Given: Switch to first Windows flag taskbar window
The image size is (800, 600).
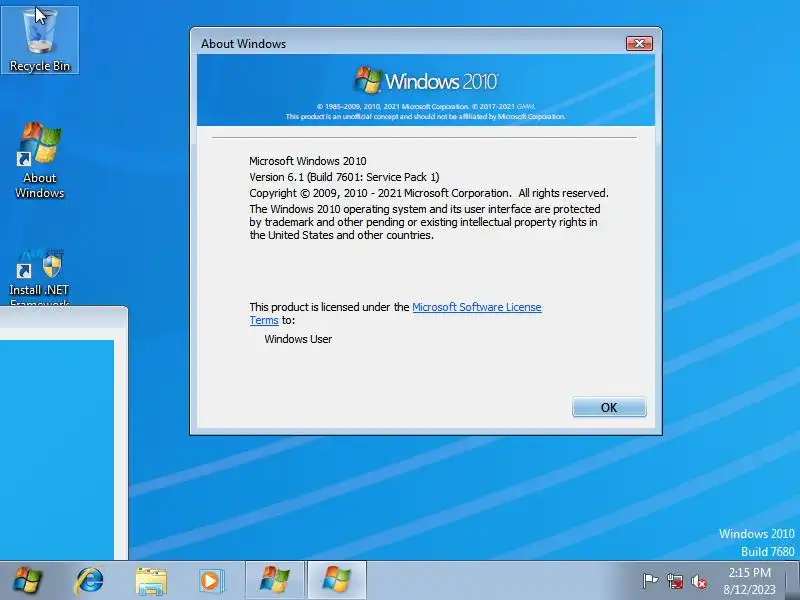Looking at the screenshot, I should tap(275, 580).
